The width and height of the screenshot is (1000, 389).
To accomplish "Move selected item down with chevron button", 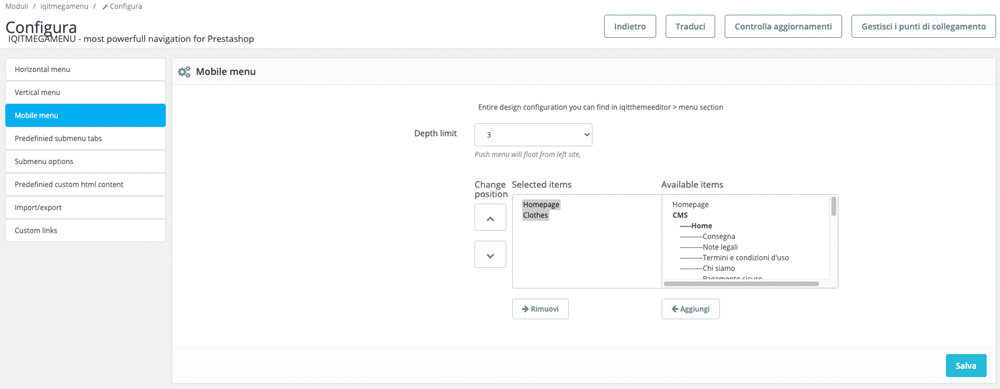I will [x=490, y=254].
